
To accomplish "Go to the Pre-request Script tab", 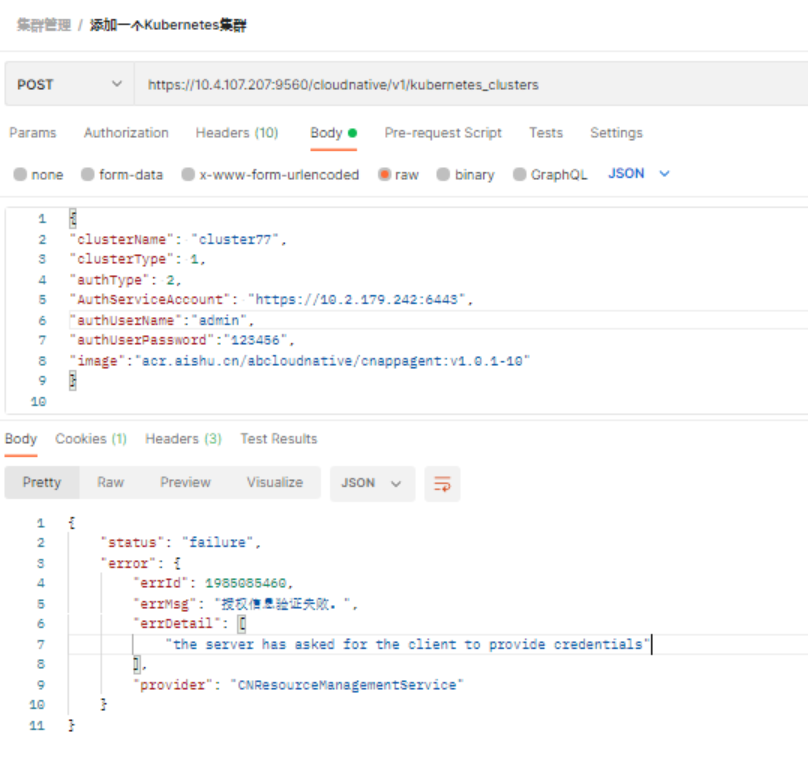I will pos(443,133).
